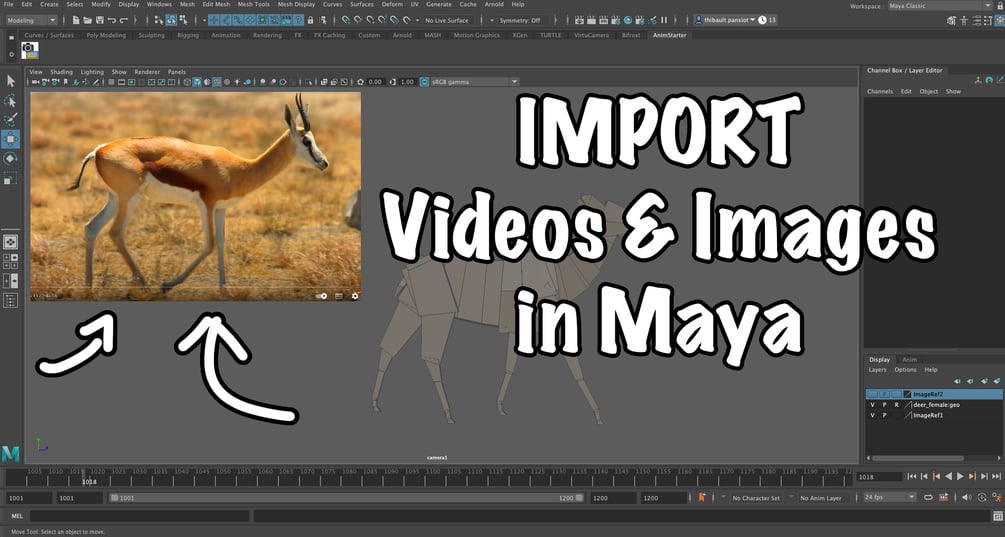Toggle playback P of deer_female:geo layer

pos(885,405)
